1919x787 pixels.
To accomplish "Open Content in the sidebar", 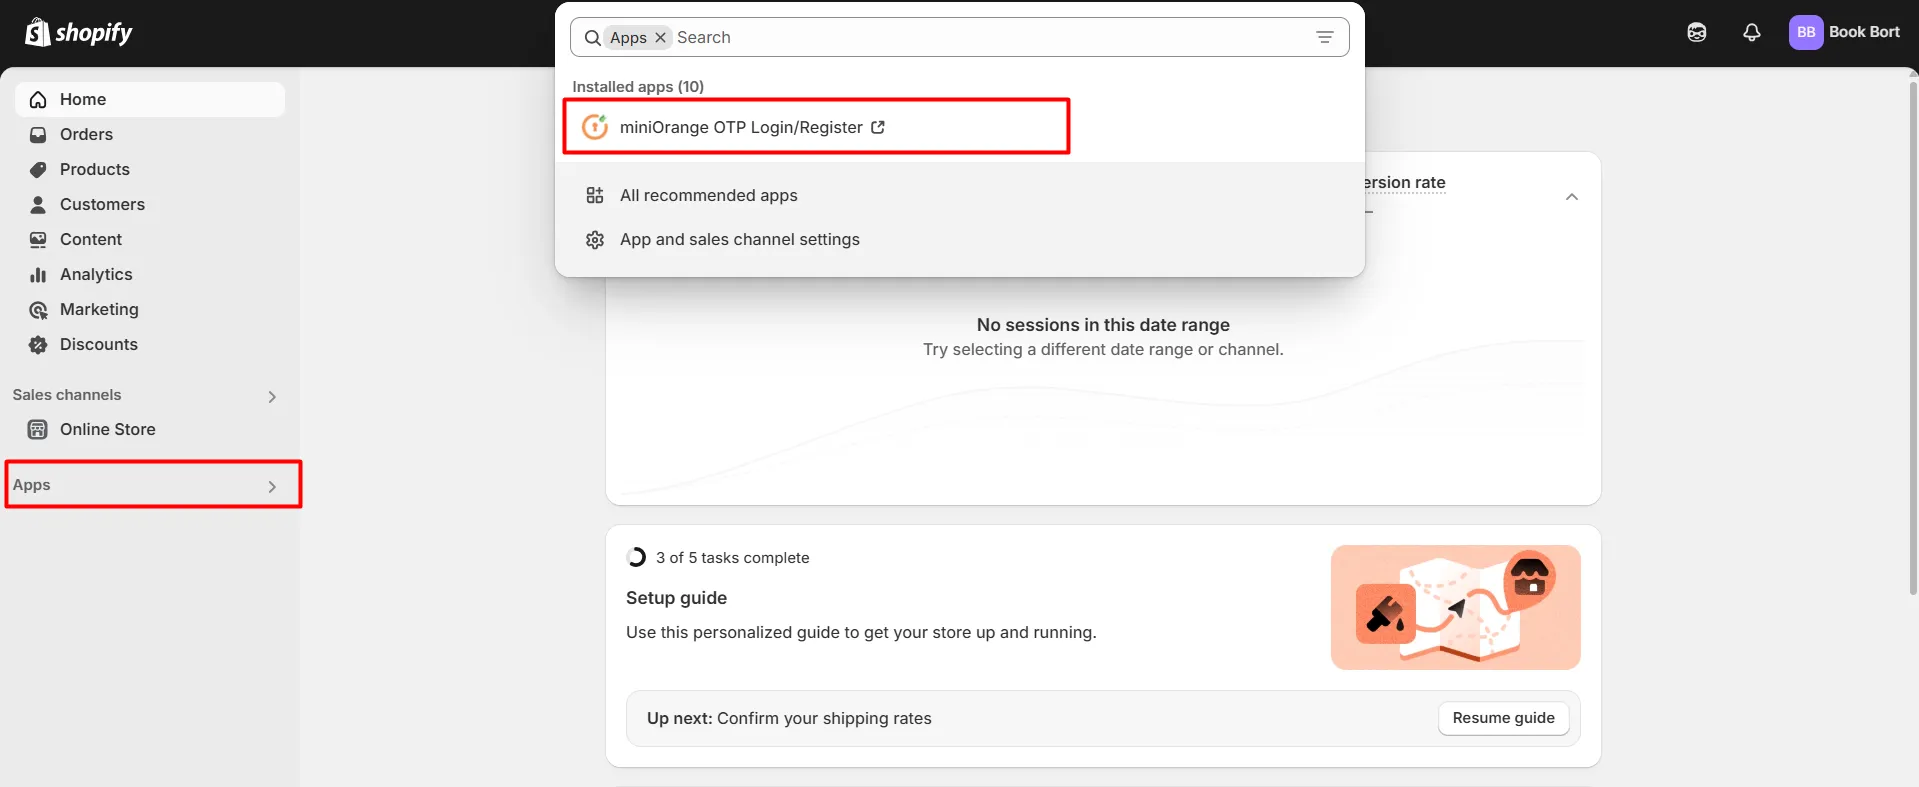I will point(150,239).
